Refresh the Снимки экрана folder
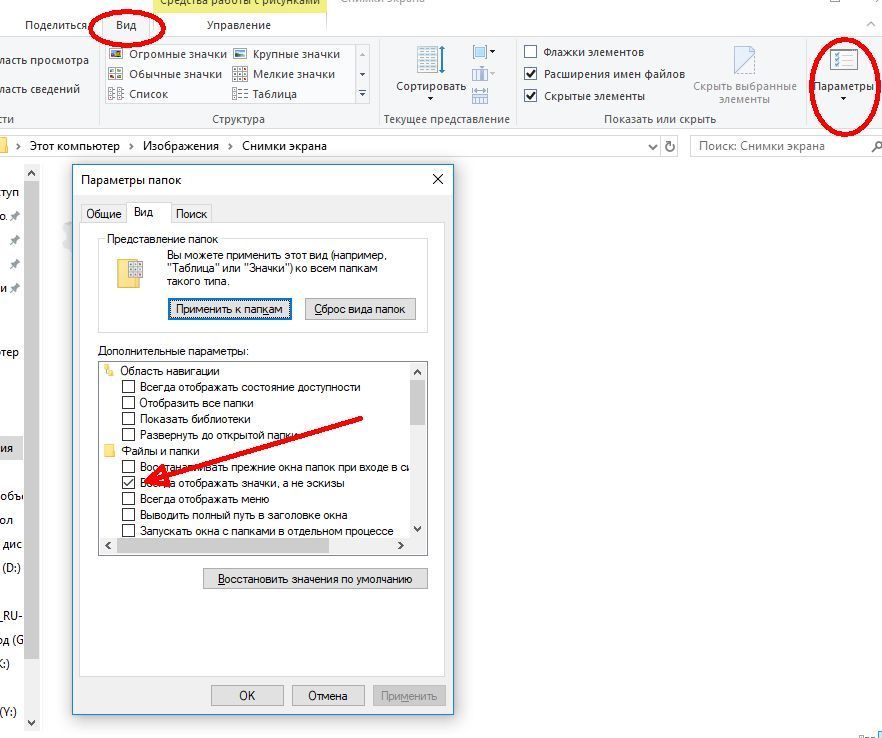 [669, 146]
